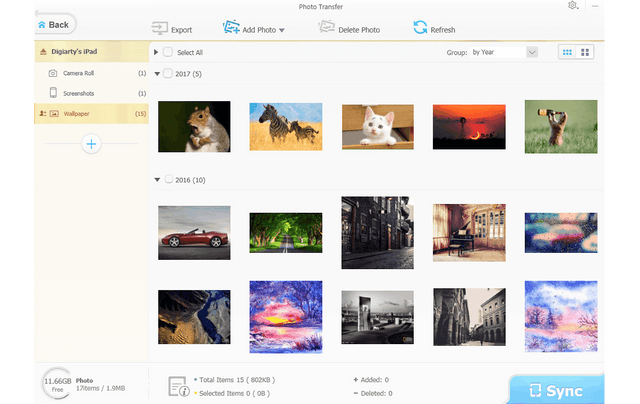Image resolution: width=640 pixels, height=404 pixels.
Task: Tick the 2017 group checkbox
Action: [168, 73]
